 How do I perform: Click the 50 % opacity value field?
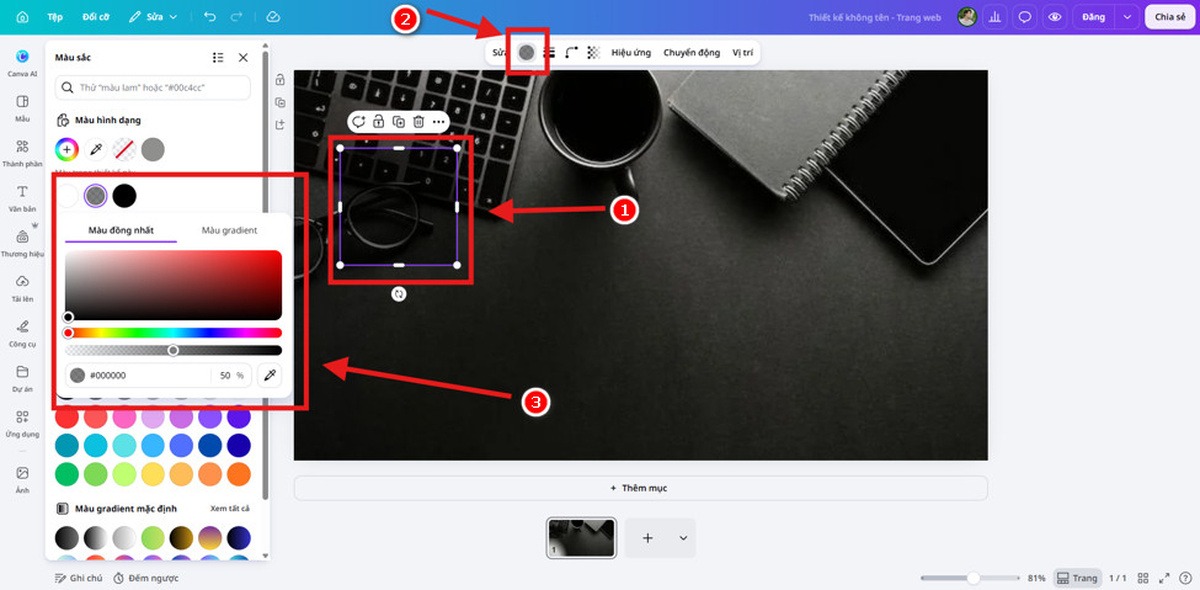(x=231, y=375)
